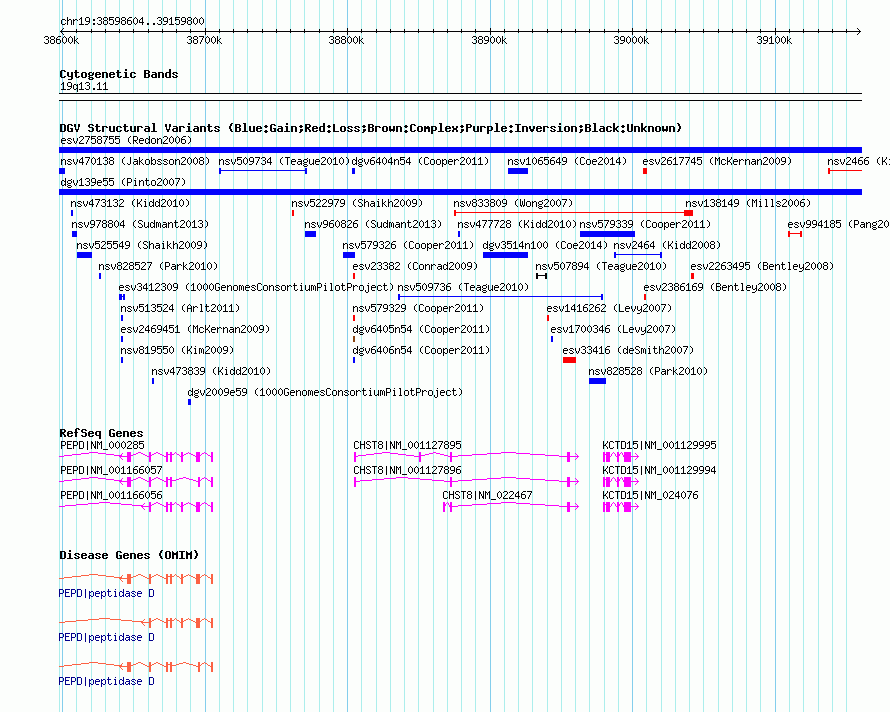Open esv33416 (deSmith2007) variant
Image resolution: width=890 pixels, height=712 pixels.
click(628, 350)
